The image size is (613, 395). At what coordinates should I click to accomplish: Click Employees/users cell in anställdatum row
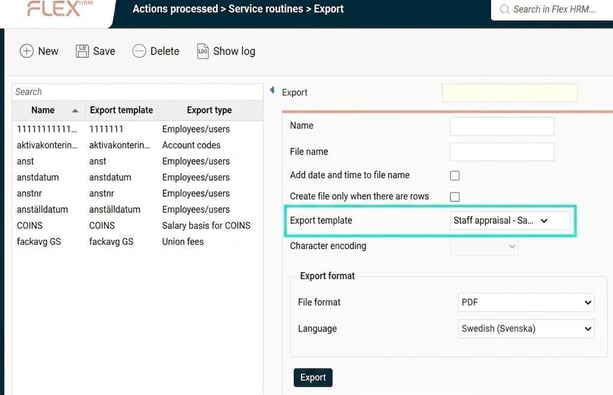[x=196, y=209]
